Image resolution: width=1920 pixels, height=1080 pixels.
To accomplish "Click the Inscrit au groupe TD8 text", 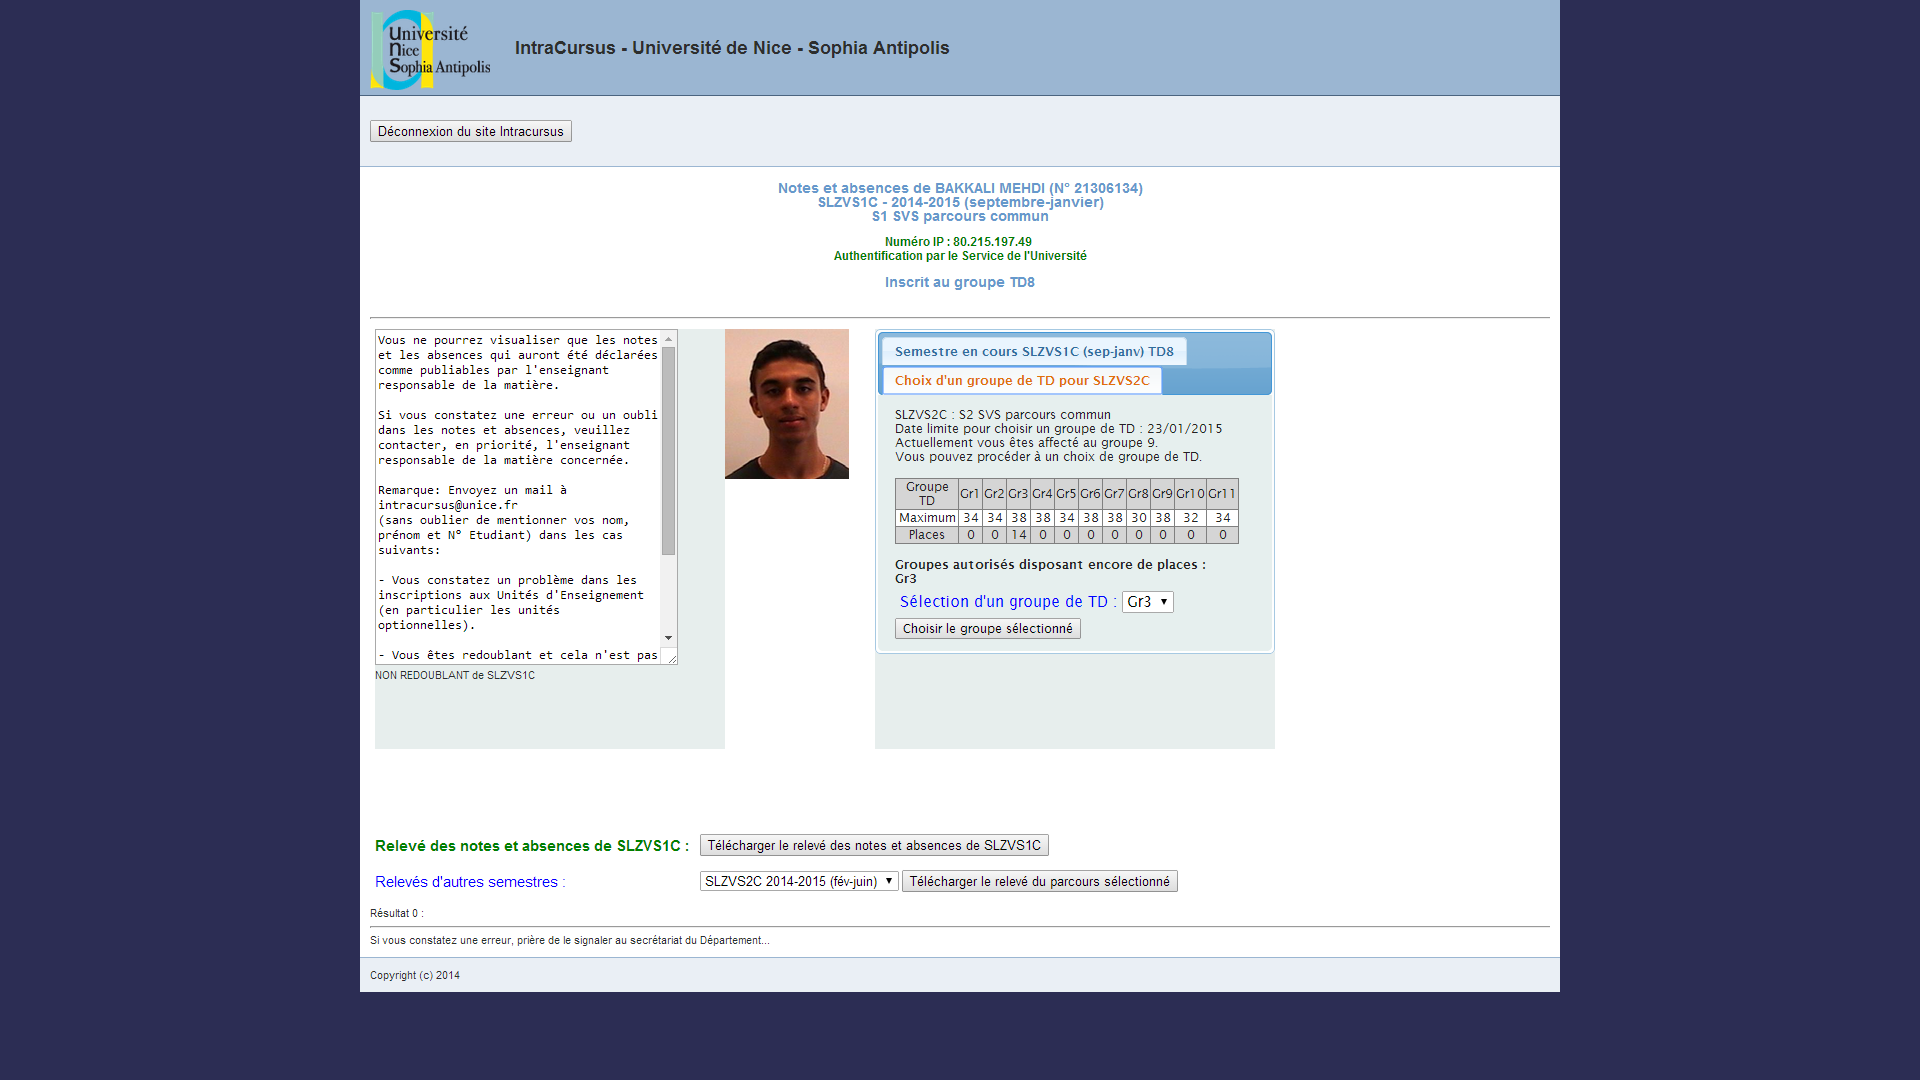I will tap(960, 282).
